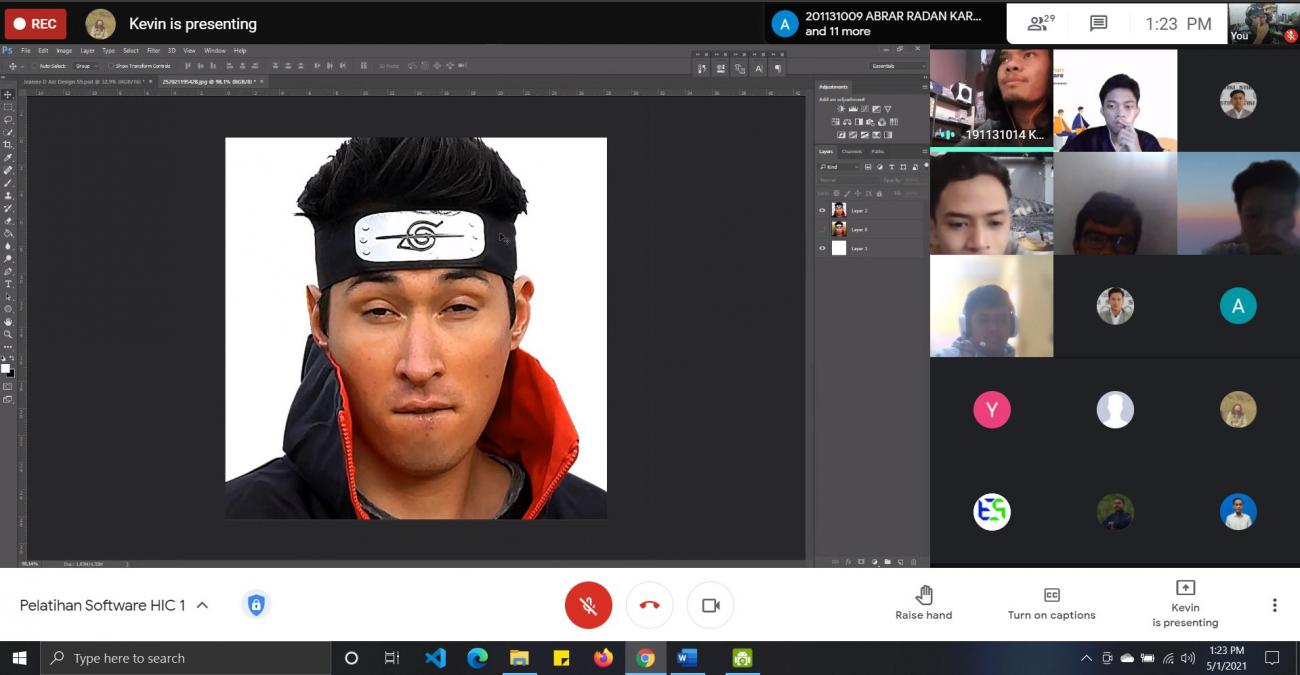The height and width of the screenshot is (675, 1300).
Task: Select the Horizontal Type tool
Action: [x=8, y=284]
